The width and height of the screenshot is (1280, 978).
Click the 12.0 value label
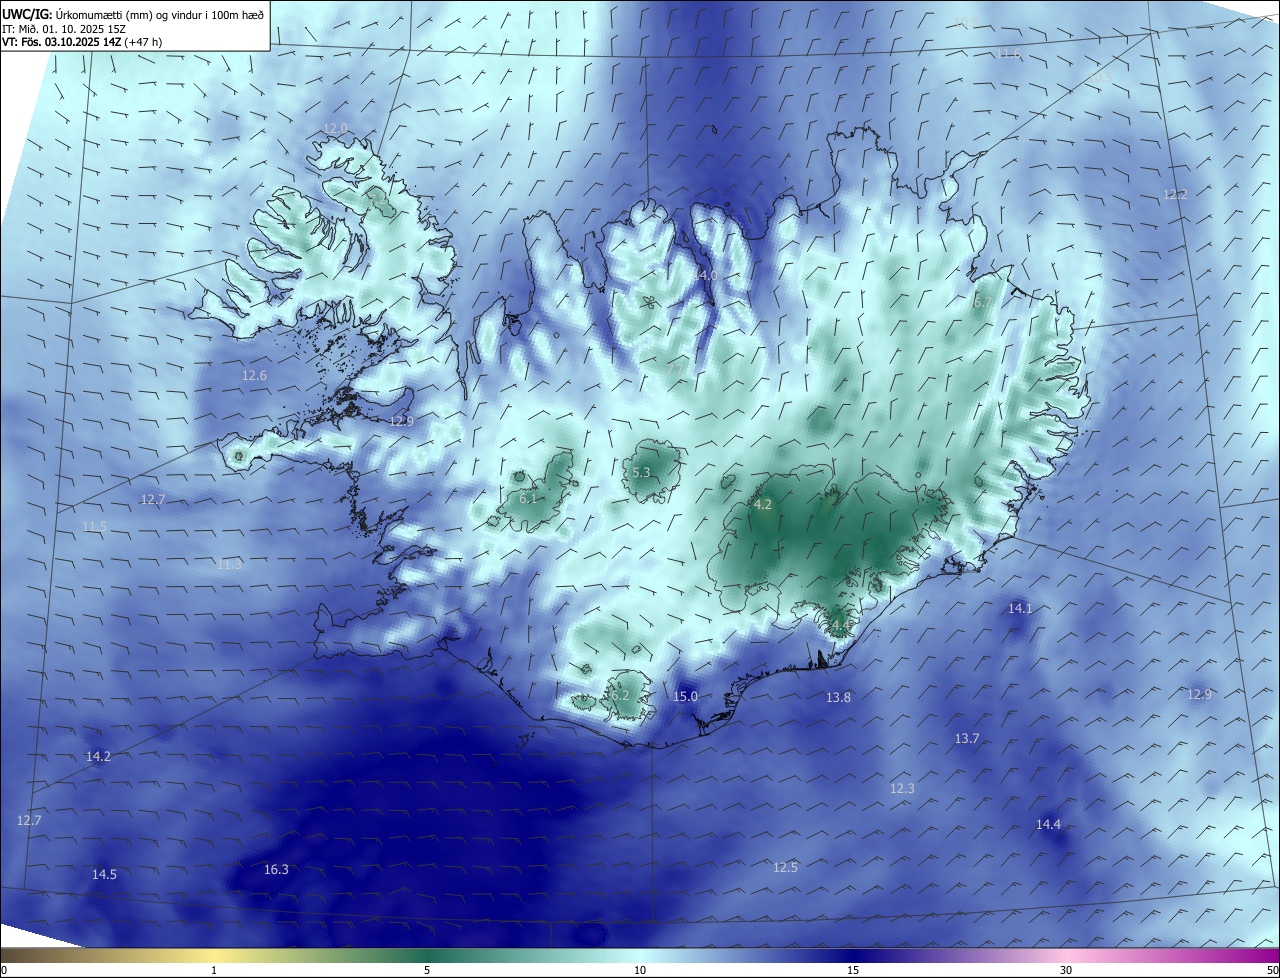(x=336, y=129)
